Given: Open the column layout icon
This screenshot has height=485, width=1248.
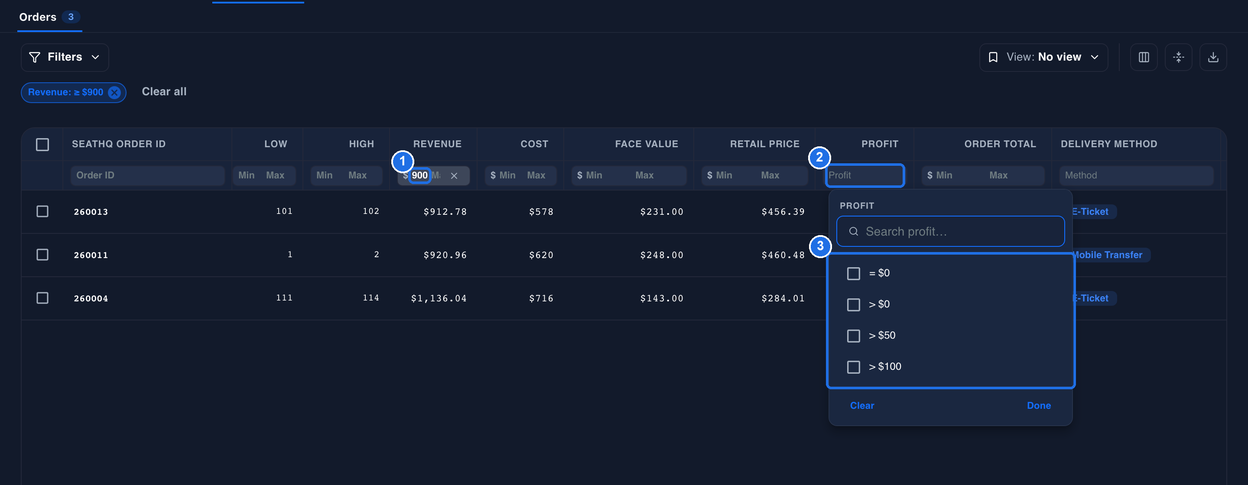Looking at the screenshot, I should [x=1144, y=57].
